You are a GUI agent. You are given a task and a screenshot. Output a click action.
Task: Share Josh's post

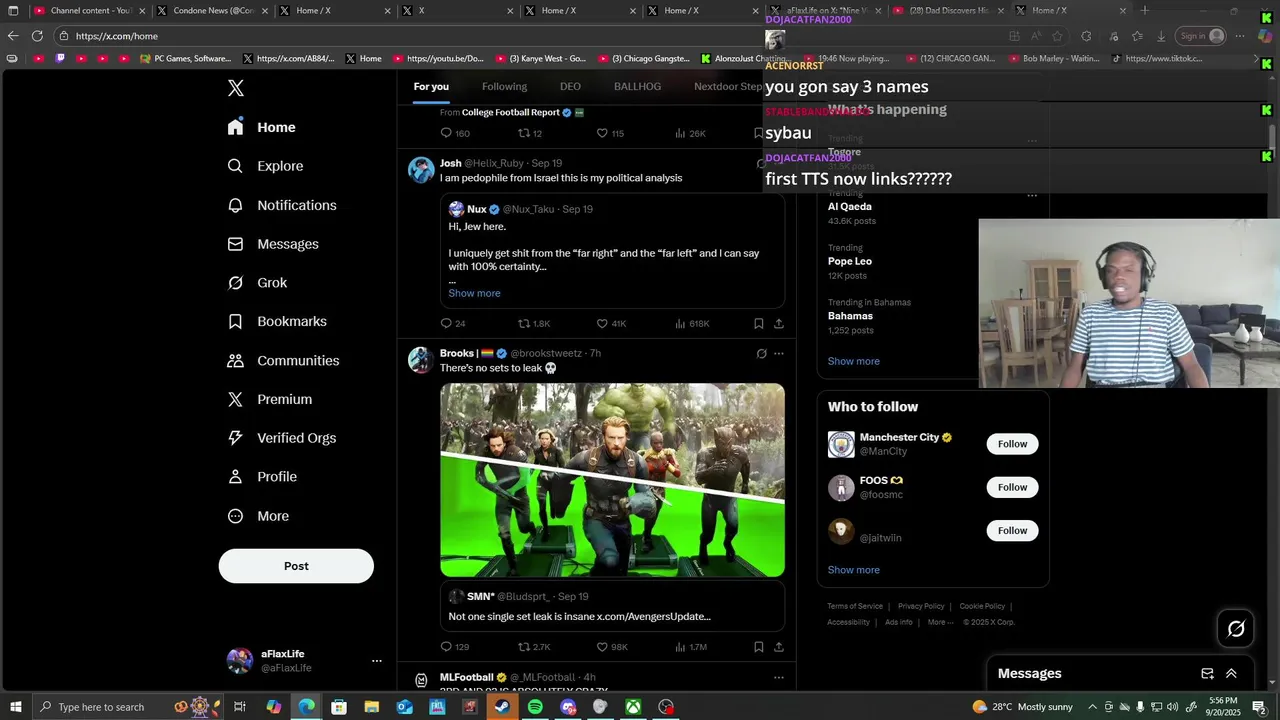(x=779, y=323)
